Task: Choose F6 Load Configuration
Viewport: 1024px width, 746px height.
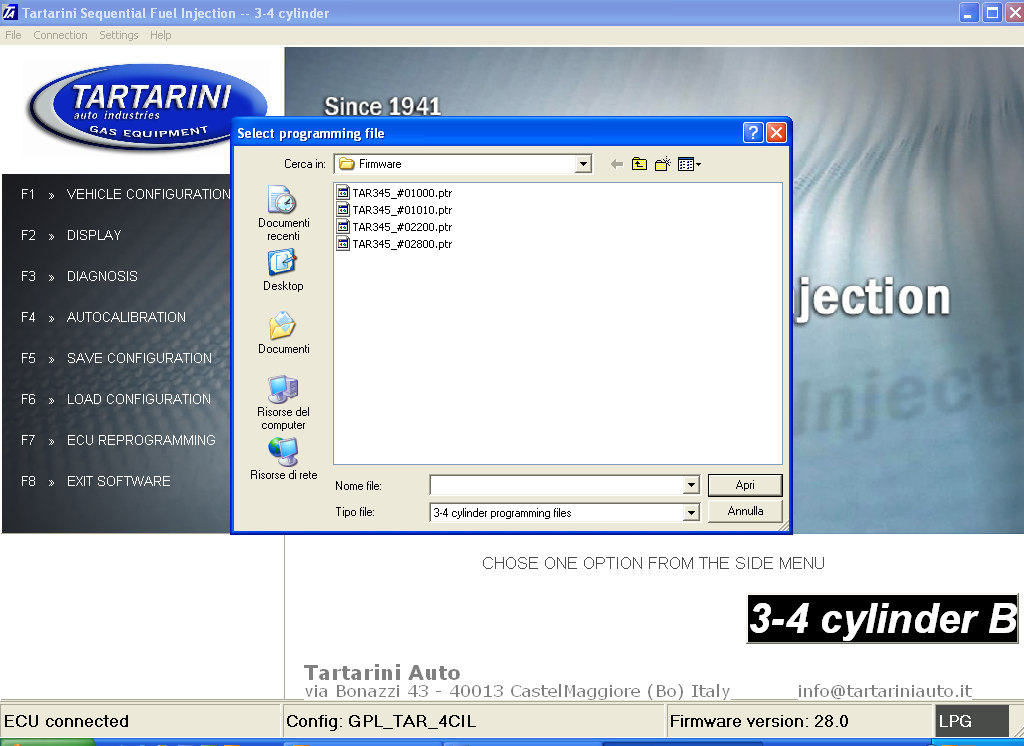Action: pyautogui.click(x=116, y=399)
